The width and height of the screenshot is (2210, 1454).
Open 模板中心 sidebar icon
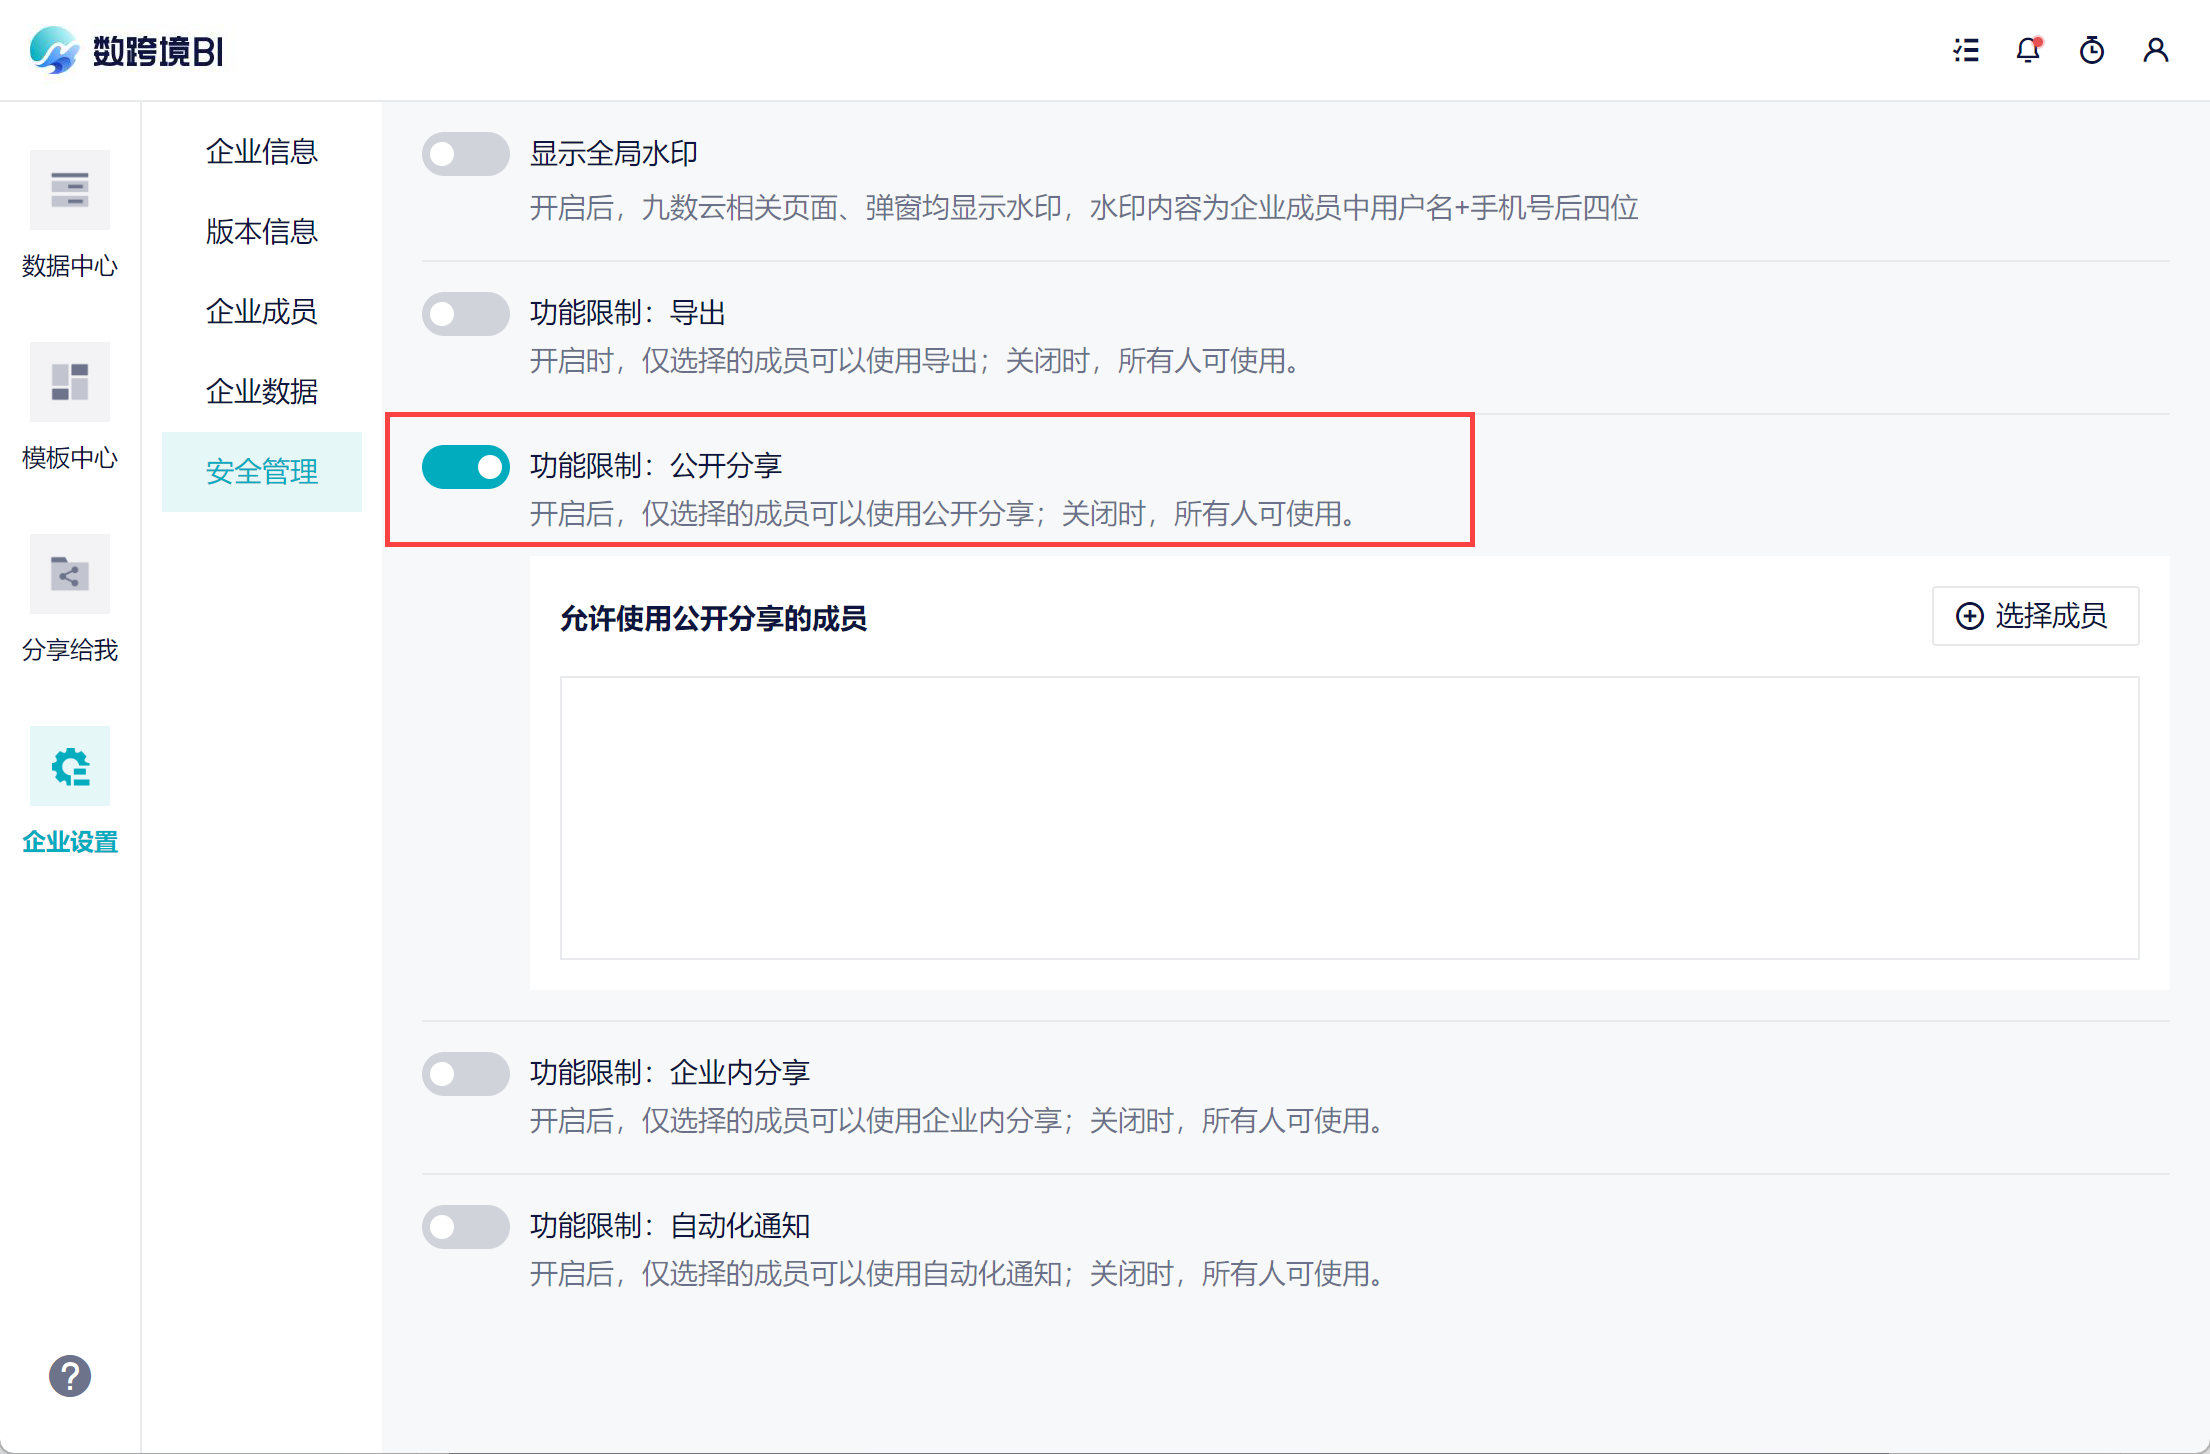pyautogui.click(x=70, y=382)
